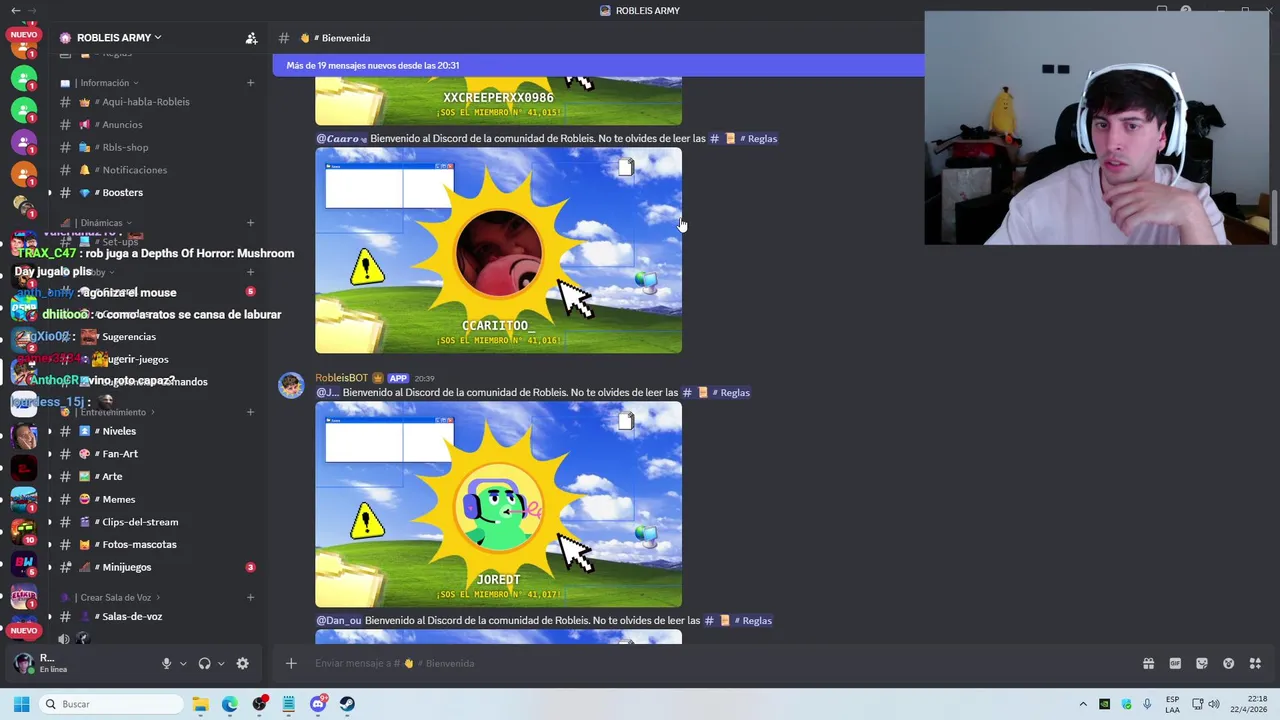Screen dimensions: 1280x720
Task: Jump to bottom NUEVO unread servers pill
Action: [x=23, y=631]
